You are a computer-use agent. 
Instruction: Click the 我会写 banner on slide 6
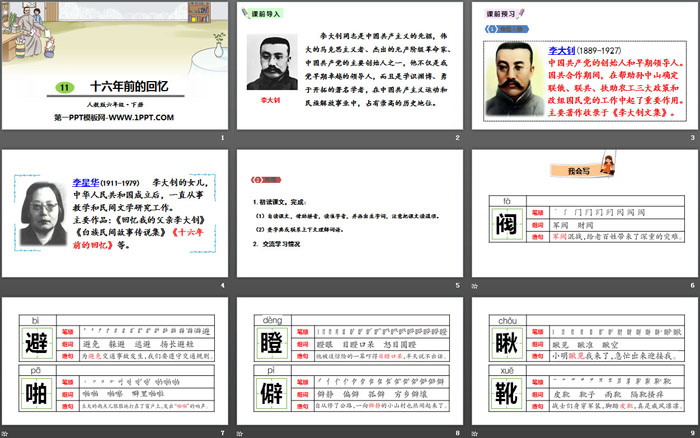point(583,172)
